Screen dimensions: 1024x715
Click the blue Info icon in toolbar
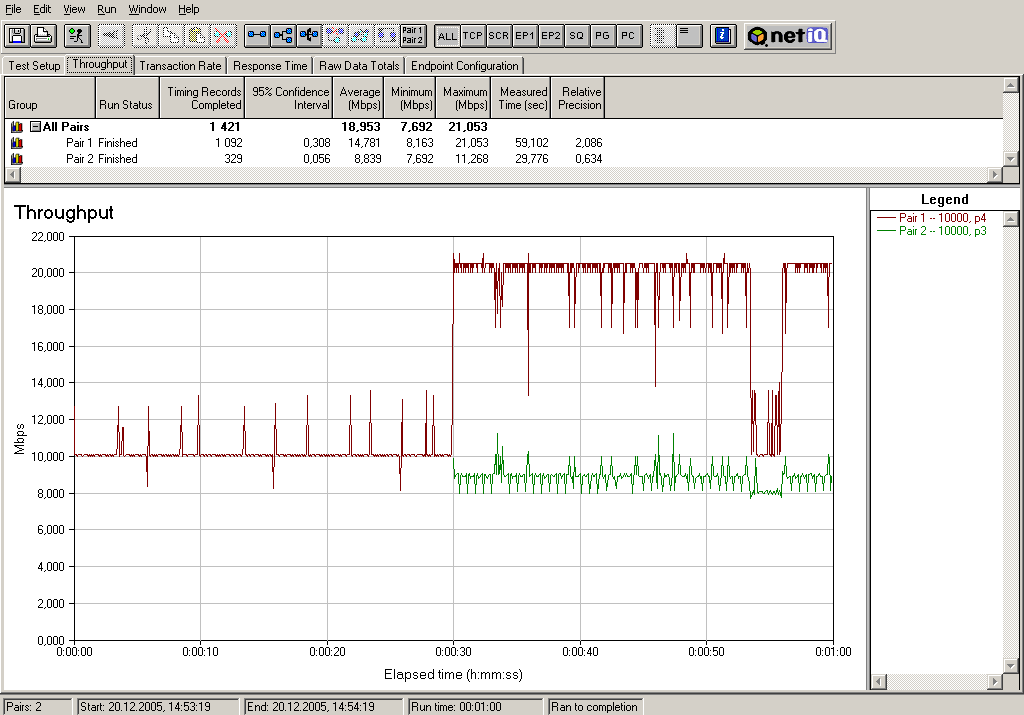[x=723, y=36]
